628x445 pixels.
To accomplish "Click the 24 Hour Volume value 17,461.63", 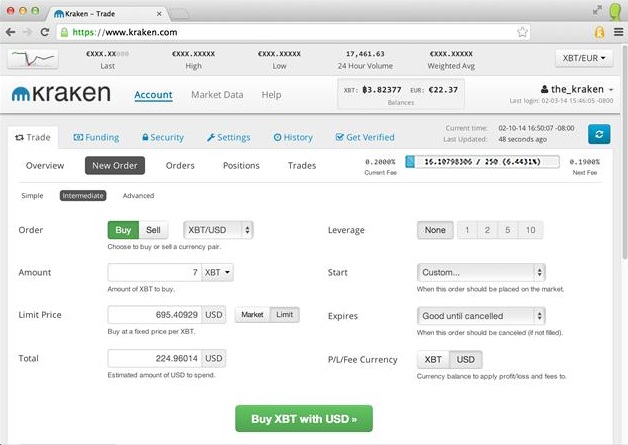I will click(x=365, y=54).
